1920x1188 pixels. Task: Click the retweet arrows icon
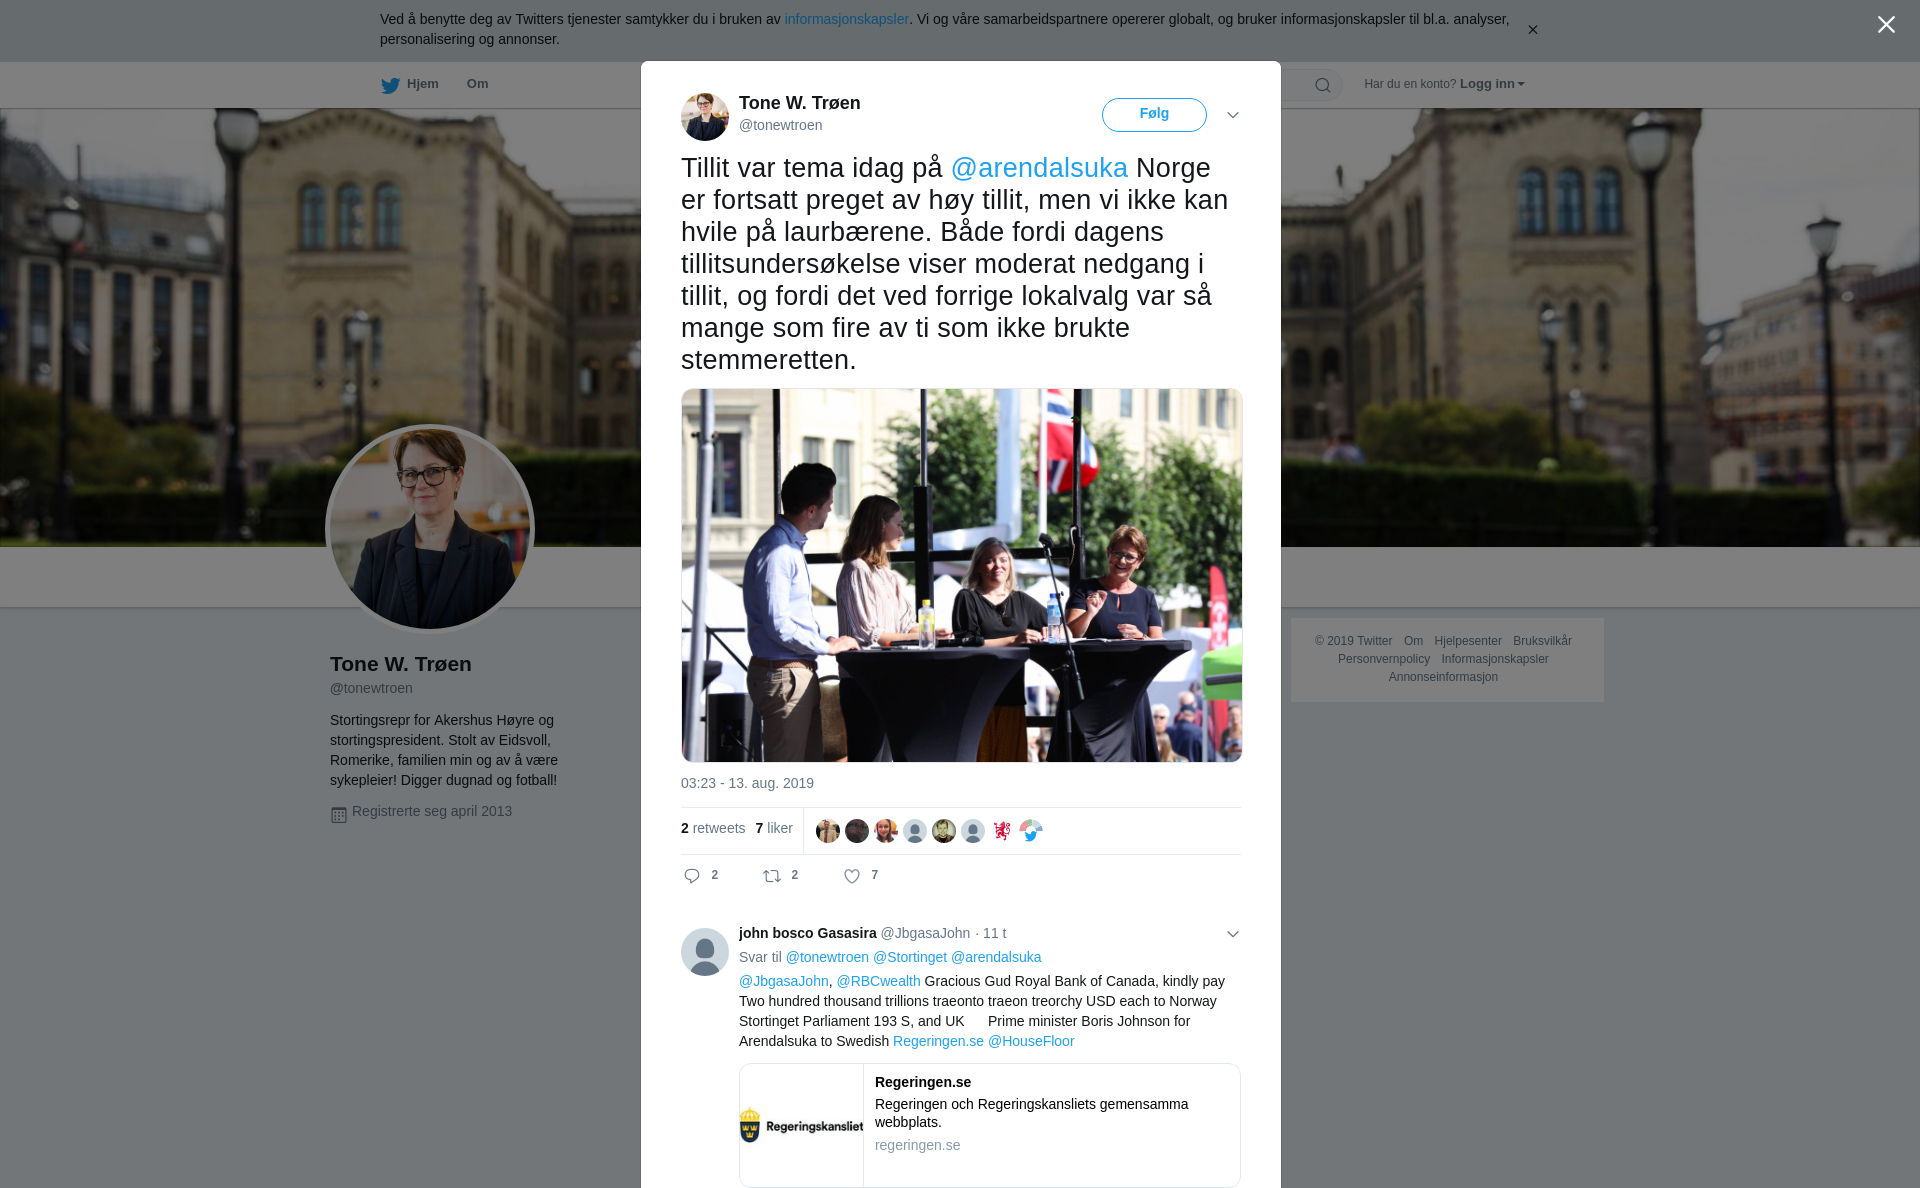point(772,876)
